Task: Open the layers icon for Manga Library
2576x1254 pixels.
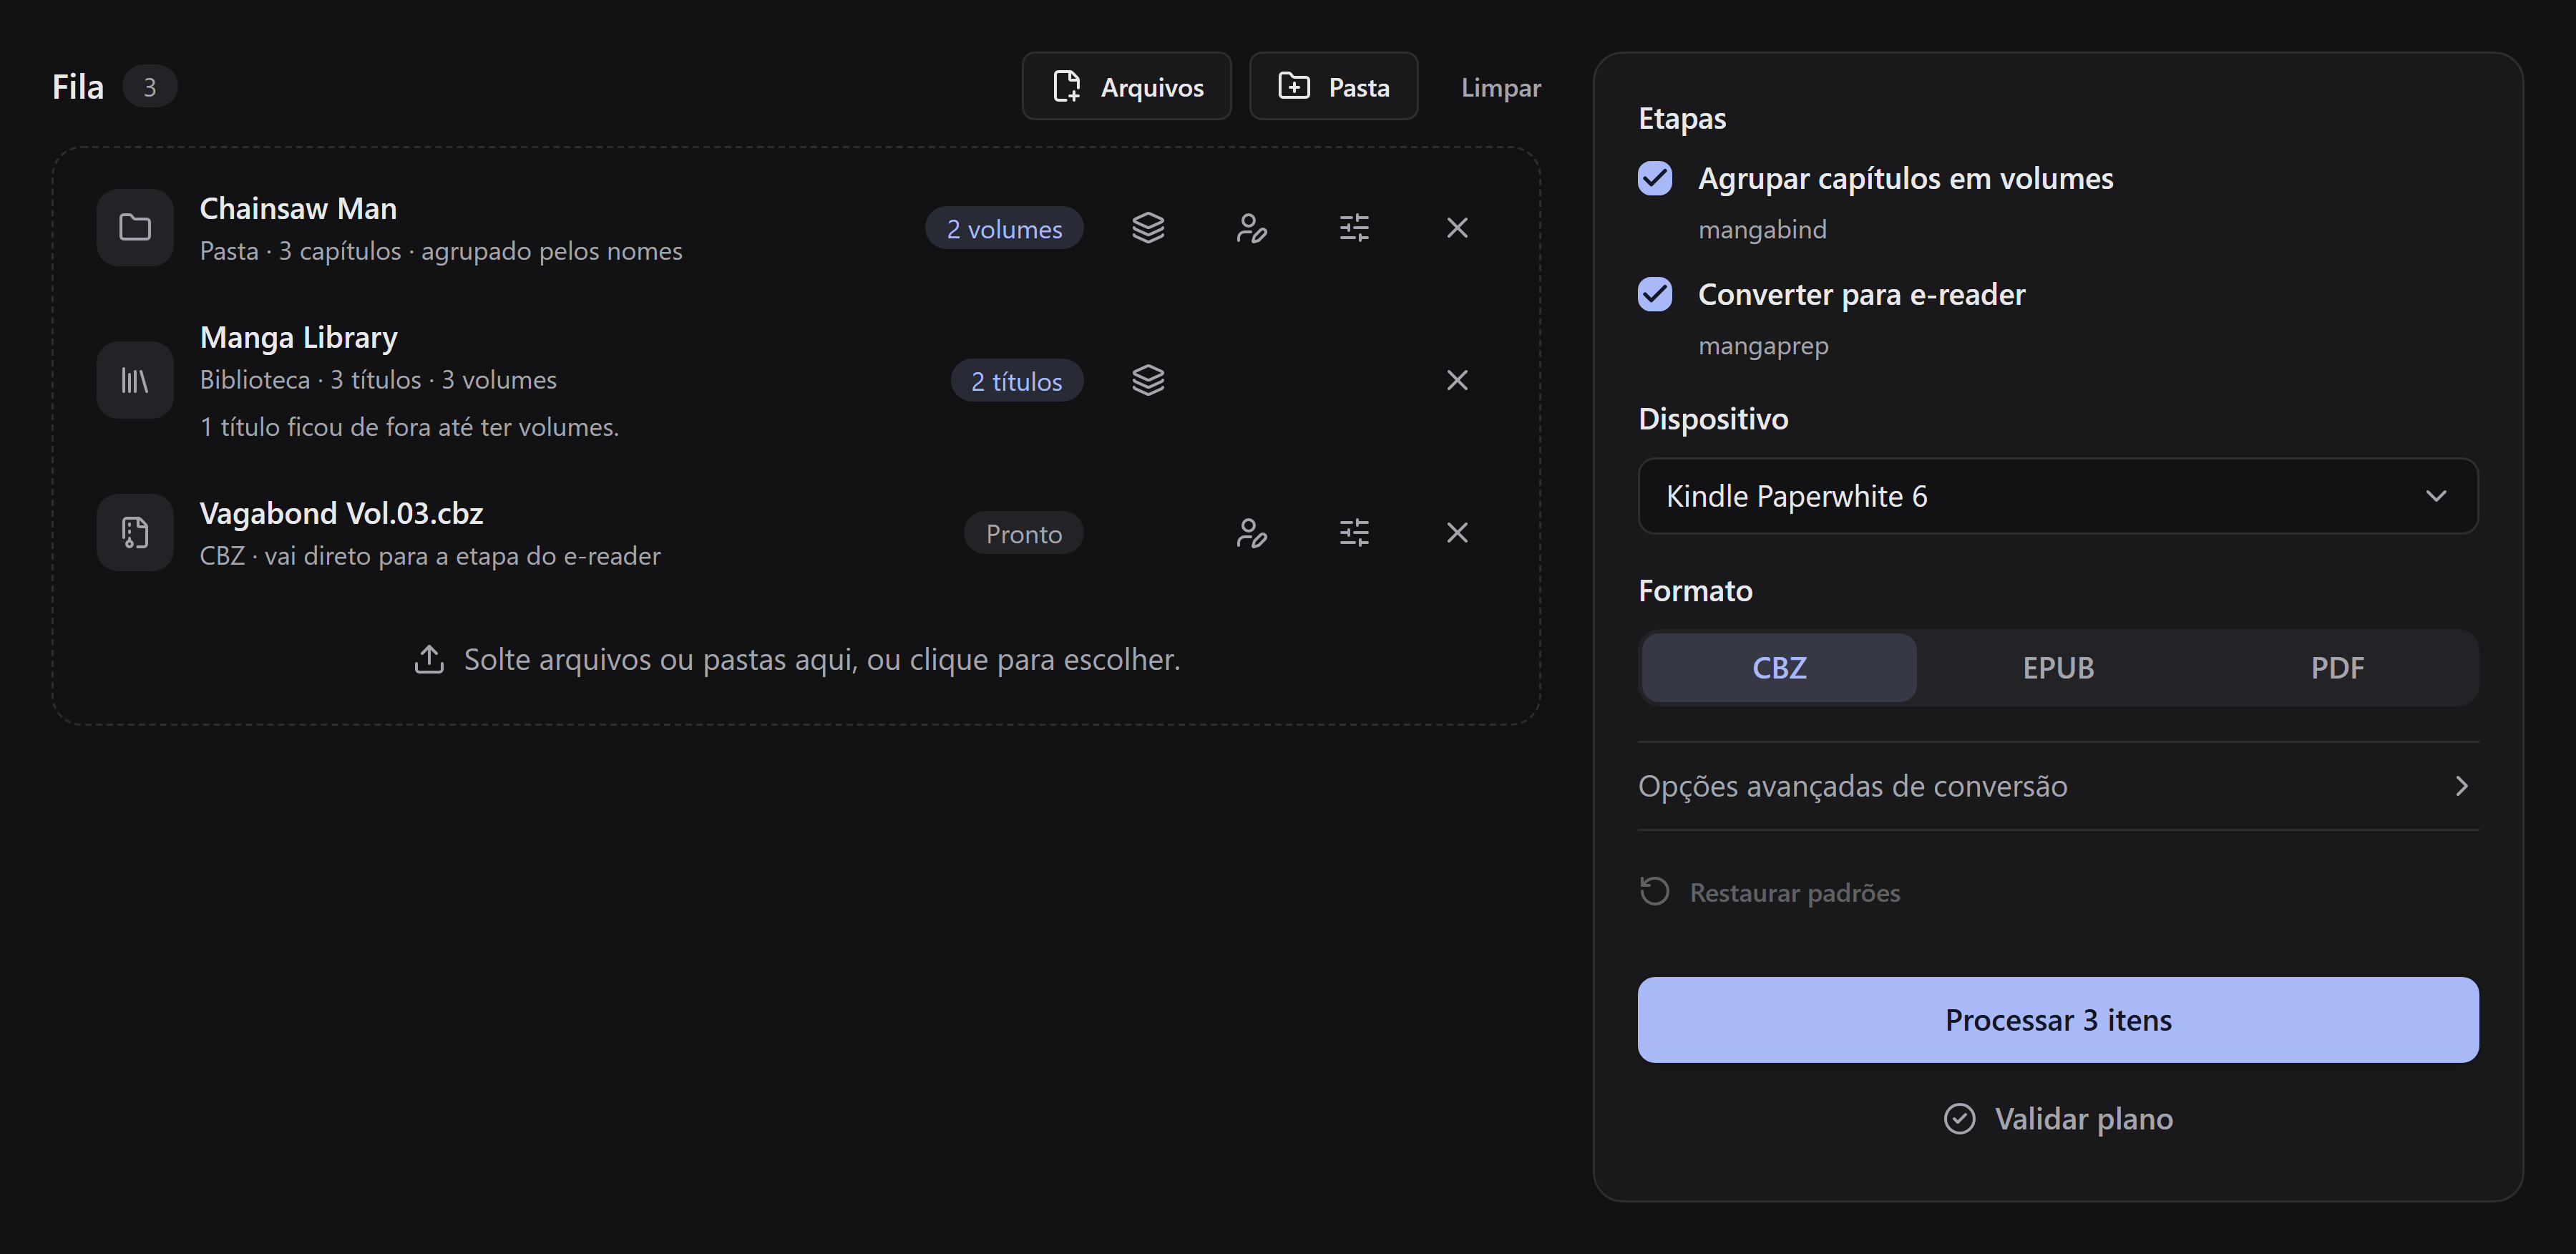Action: (1148, 380)
